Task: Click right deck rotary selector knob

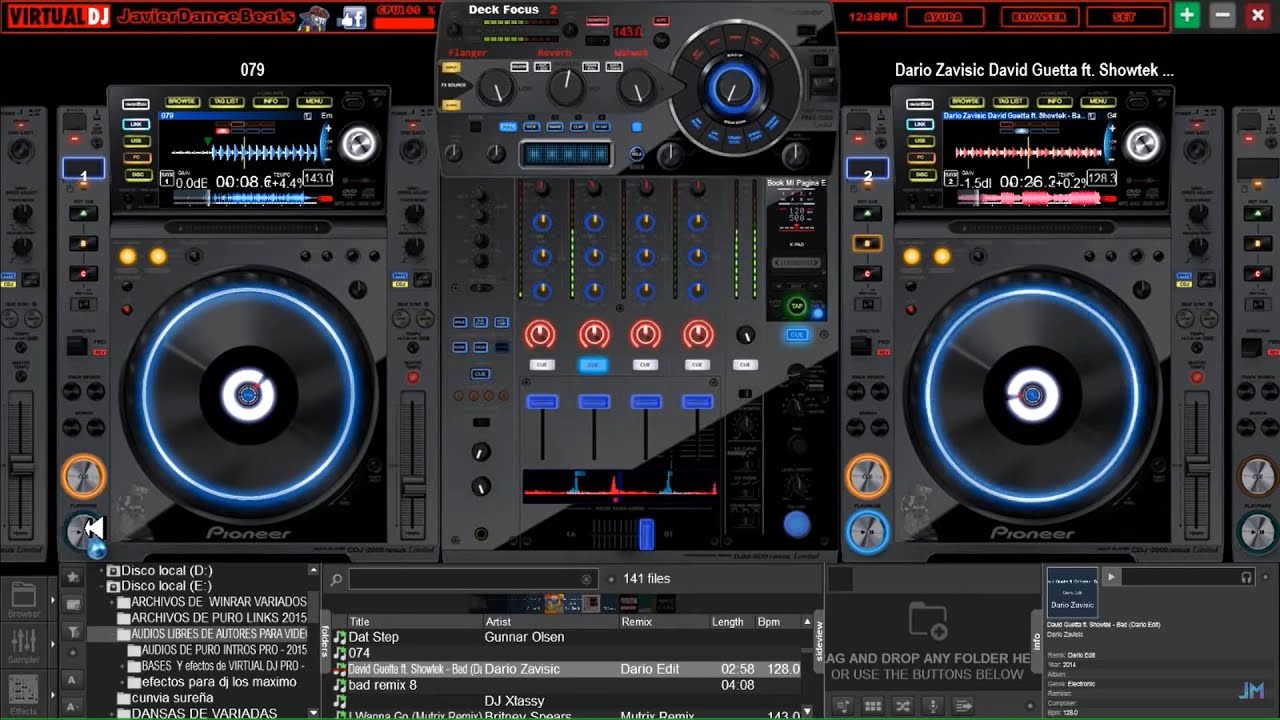Action: point(1142,145)
